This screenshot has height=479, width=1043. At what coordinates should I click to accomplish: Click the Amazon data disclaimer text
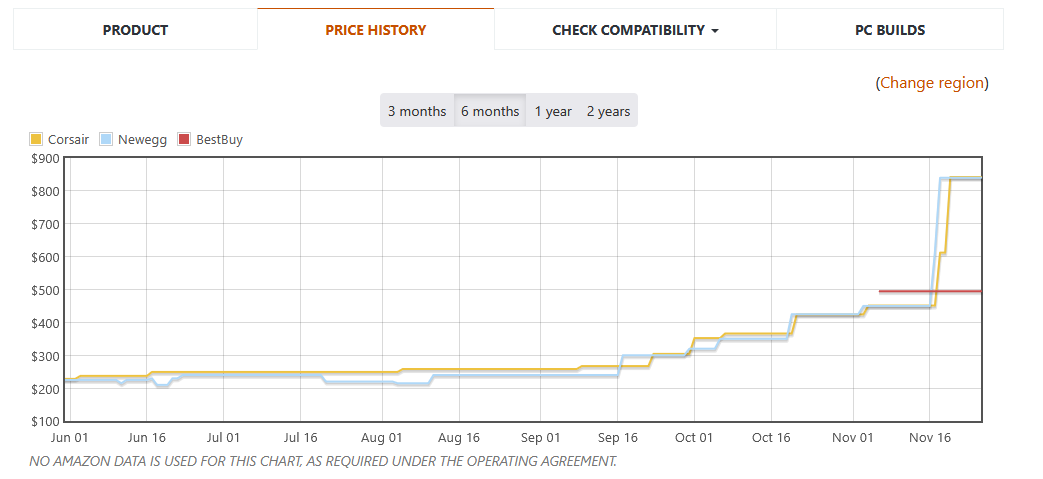click(x=323, y=461)
